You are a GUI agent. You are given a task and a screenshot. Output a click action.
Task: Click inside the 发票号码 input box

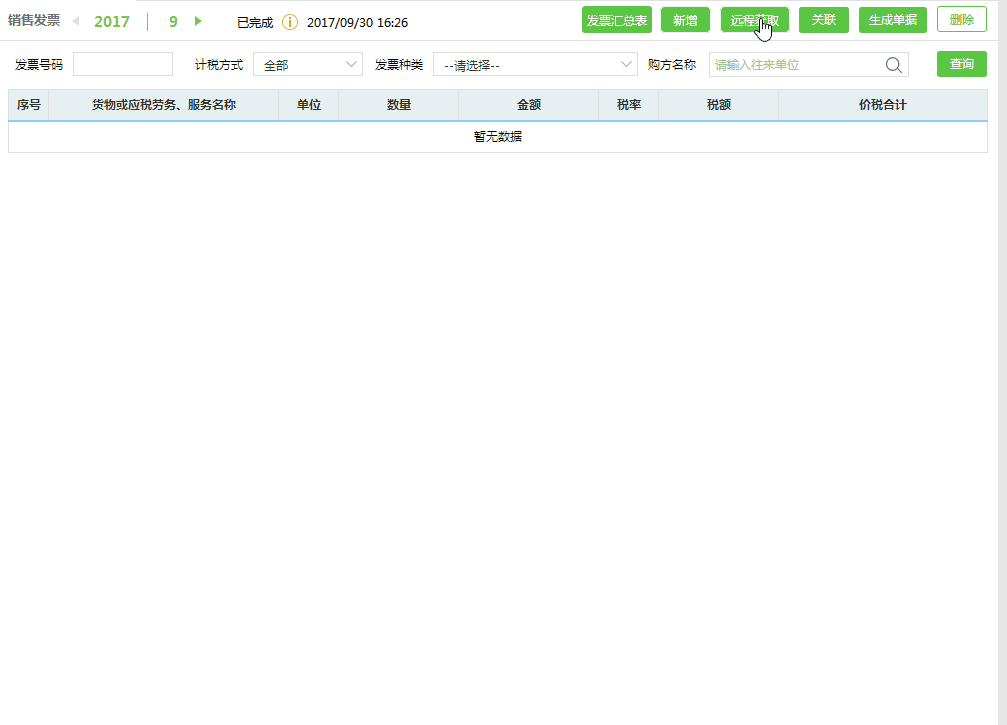point(122,63)
